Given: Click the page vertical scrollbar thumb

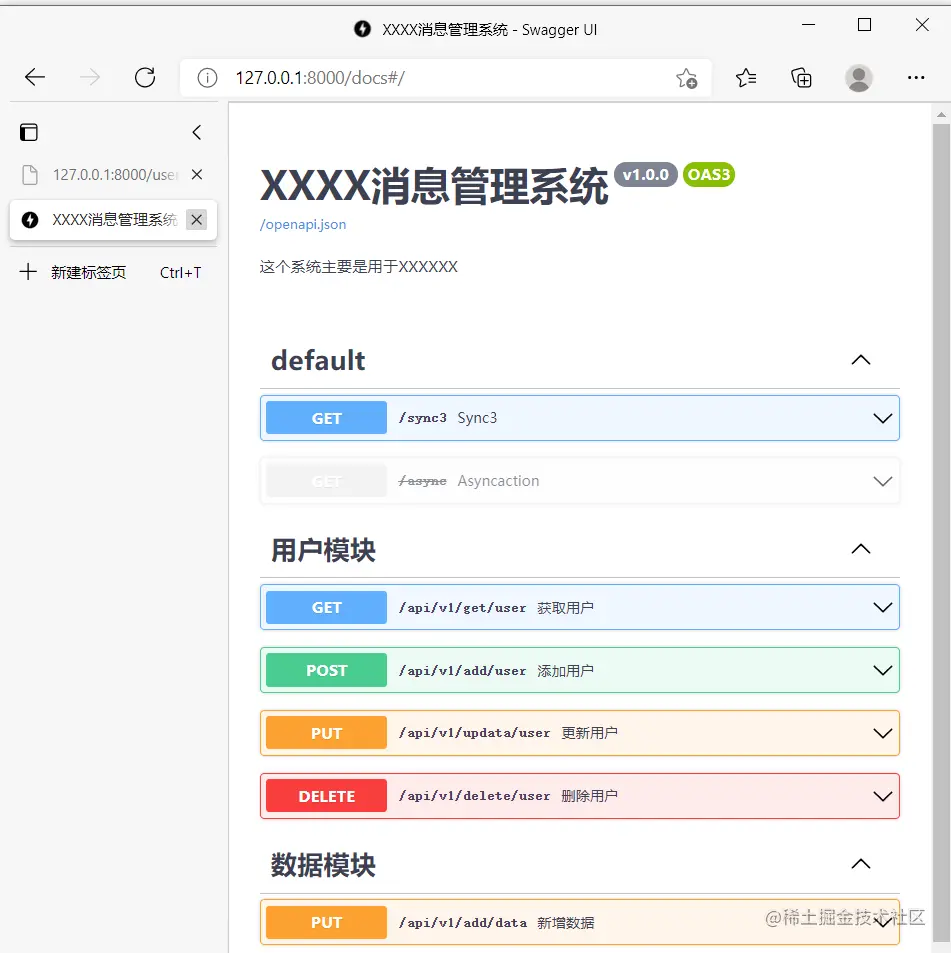Looking at the screenshot, I should point(941,535).
